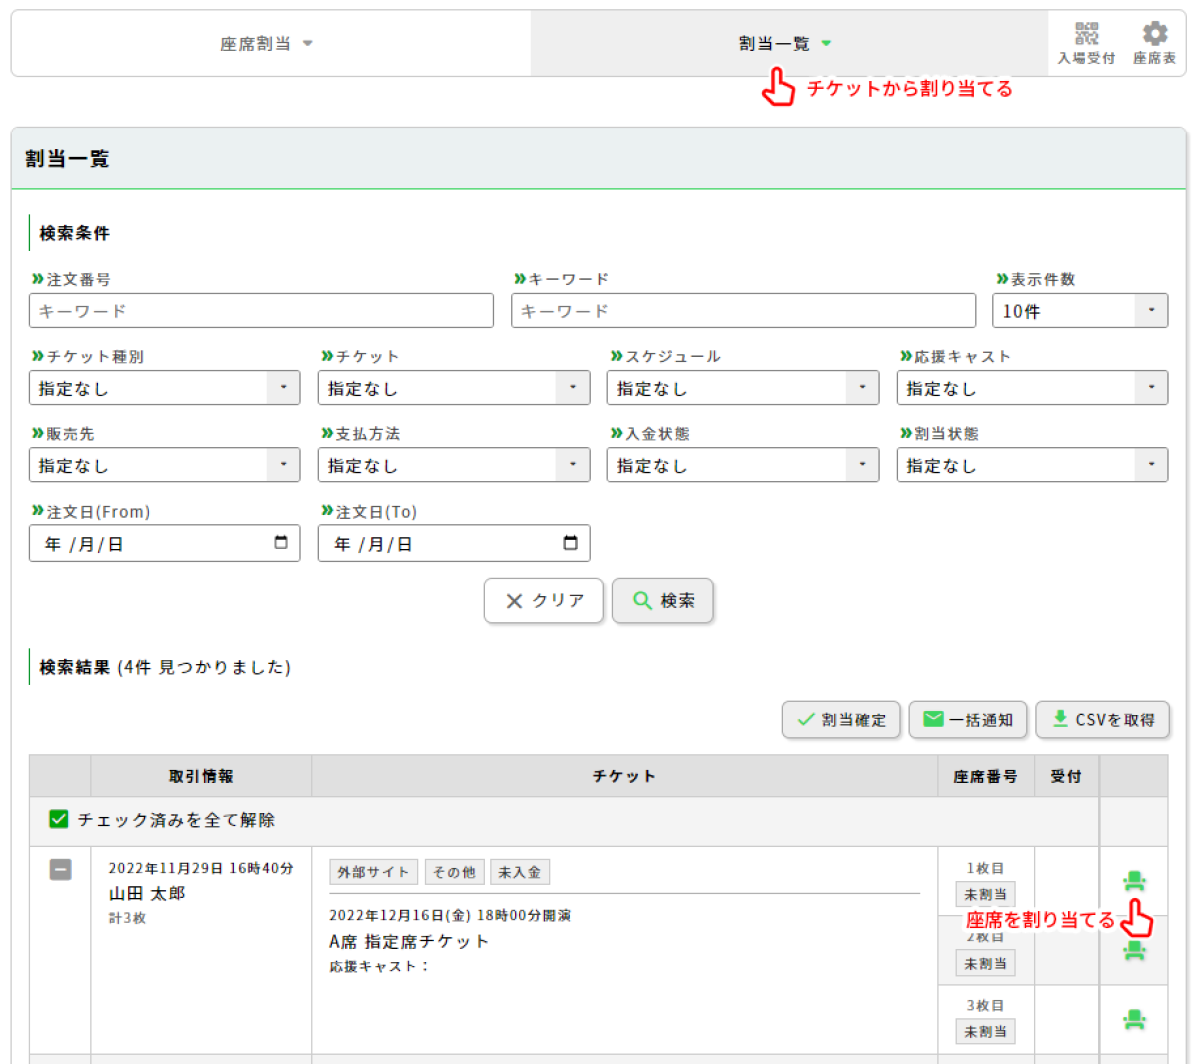Switch to the 座席割当 tab
The width and height of the screenshot is (1200, 1064).
click(266, 44)
